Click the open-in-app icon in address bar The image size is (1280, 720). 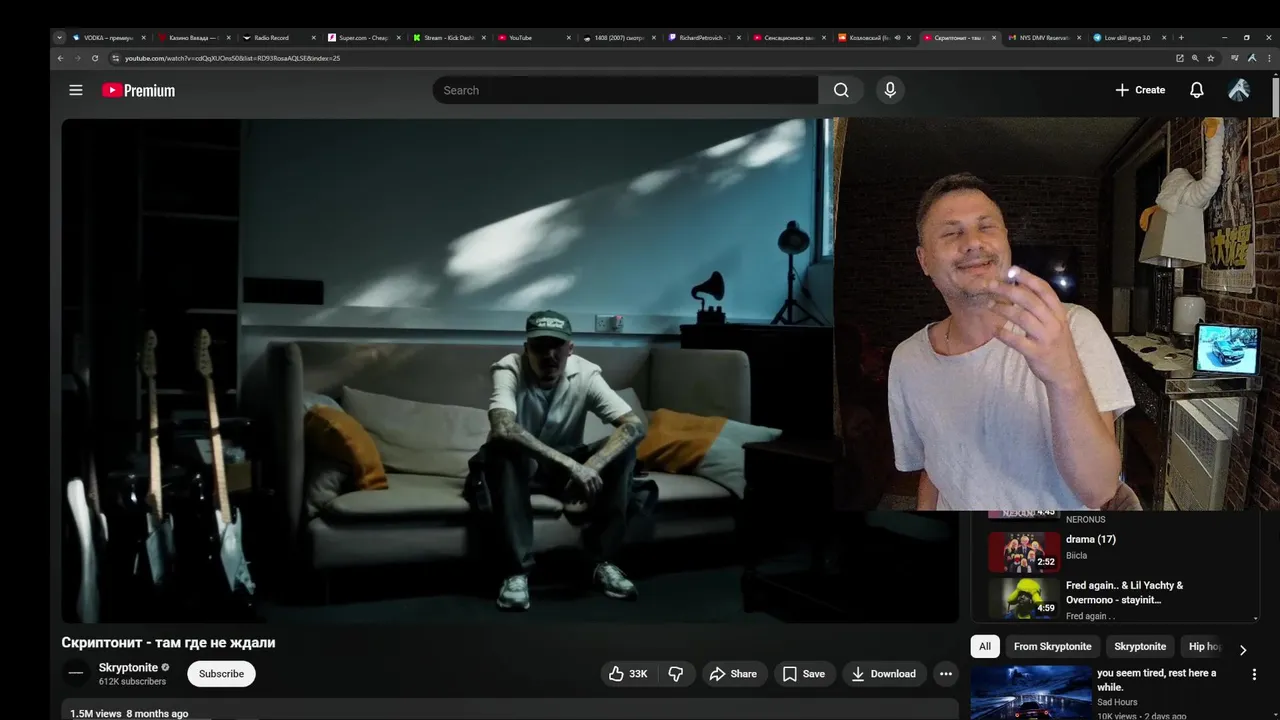point(1180,58)
